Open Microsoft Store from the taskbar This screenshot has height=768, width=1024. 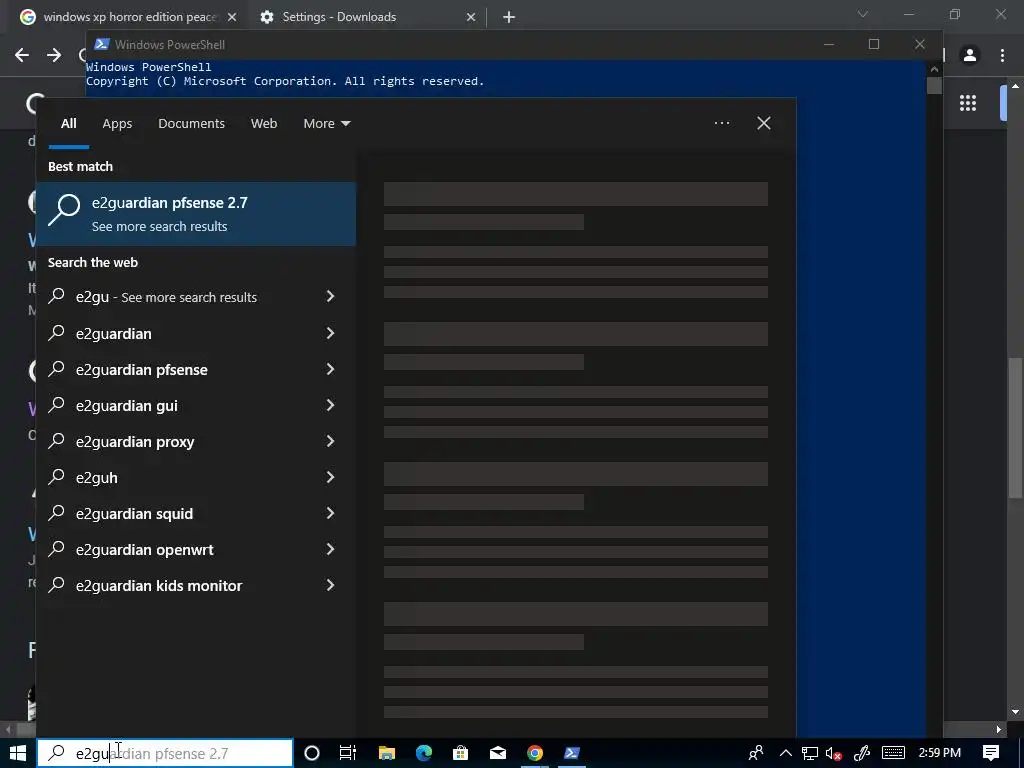460,753
